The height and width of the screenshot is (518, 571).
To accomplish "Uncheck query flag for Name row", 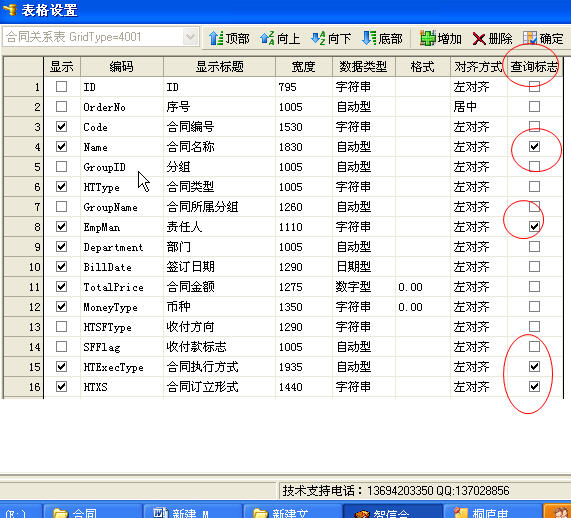I will 534,146.
